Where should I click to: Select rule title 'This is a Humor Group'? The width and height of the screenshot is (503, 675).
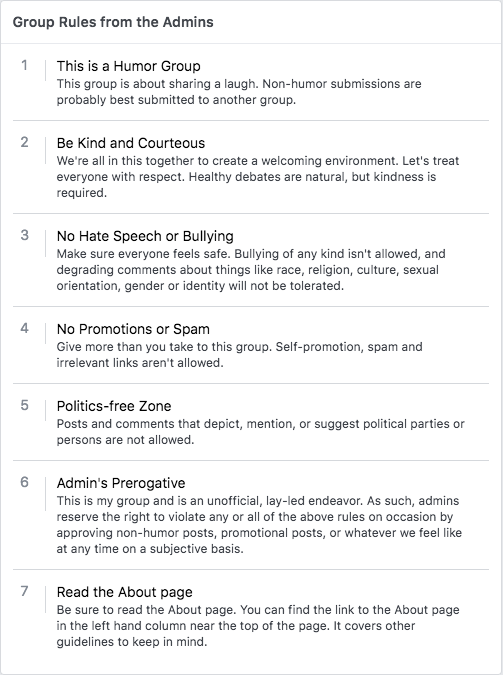pos(128,66)
